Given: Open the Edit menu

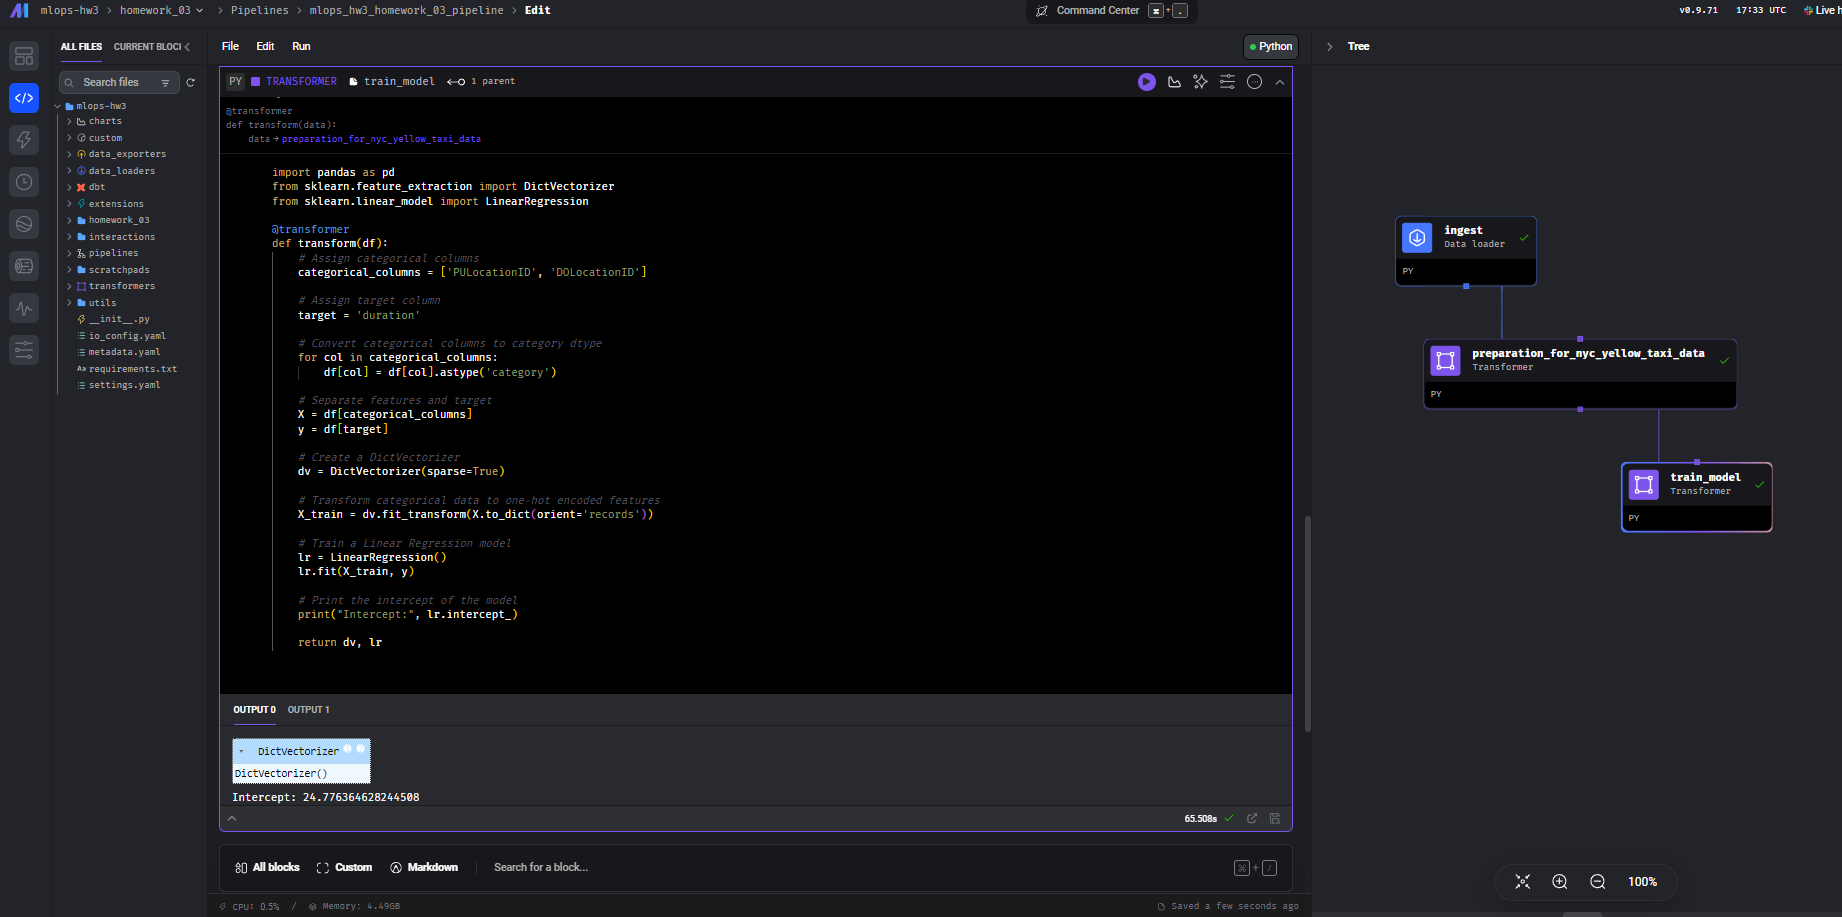Looking at the screenshot, I should 265,47.
